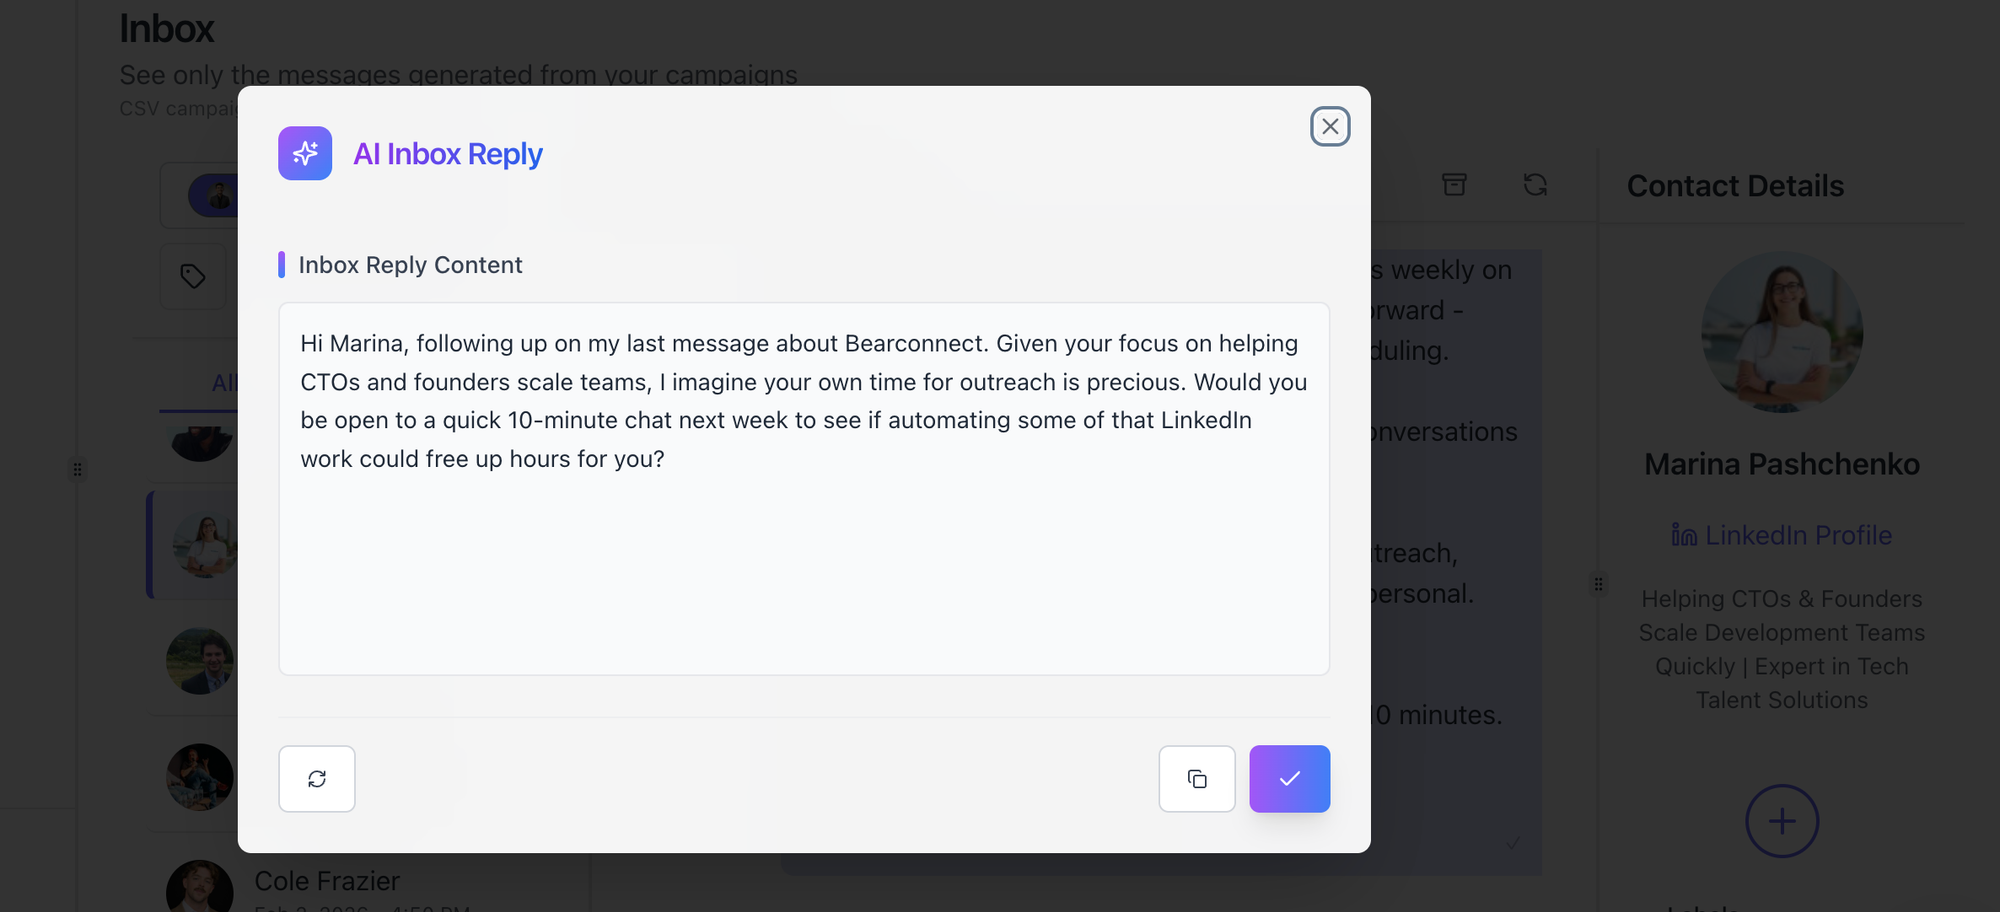The height and width of the screenshot is (912, 2000).
Task: Click the Contact Details heading
Action: (x=1735, y=186)
